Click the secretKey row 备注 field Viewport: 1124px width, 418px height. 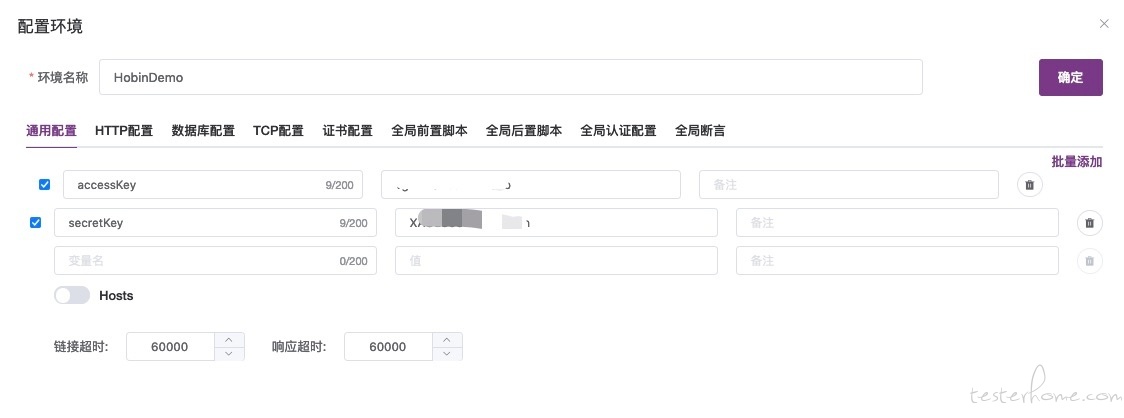pyautogui.click(x=897, y=223)
